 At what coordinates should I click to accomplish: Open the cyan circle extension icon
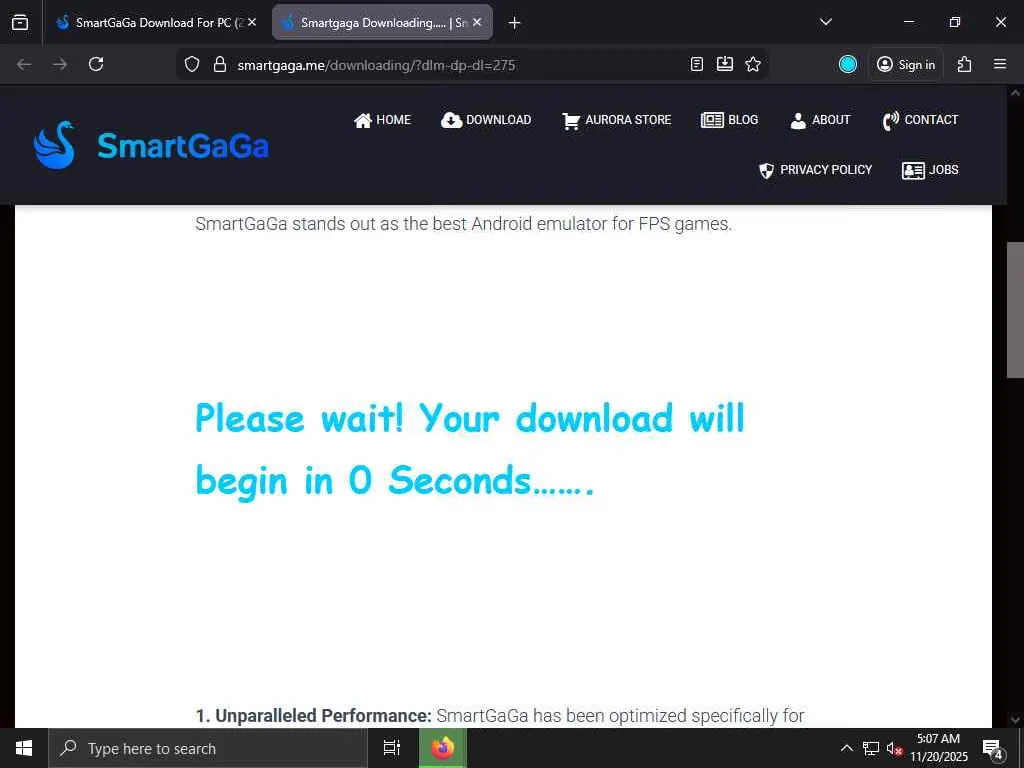point(848,64)
